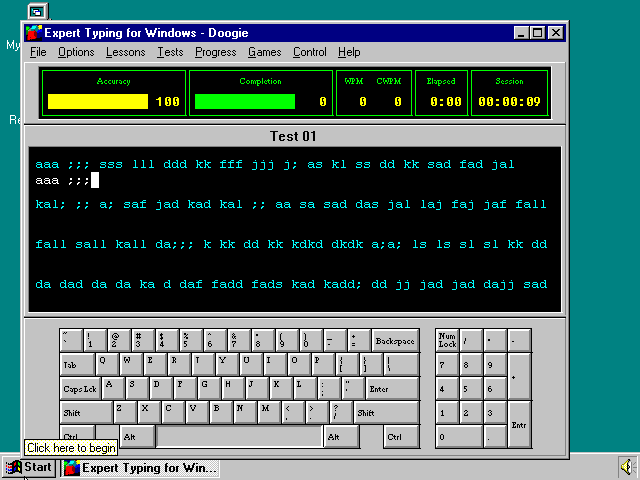
Task: Click the on-screen 1 number key
Action: point(95,340)
